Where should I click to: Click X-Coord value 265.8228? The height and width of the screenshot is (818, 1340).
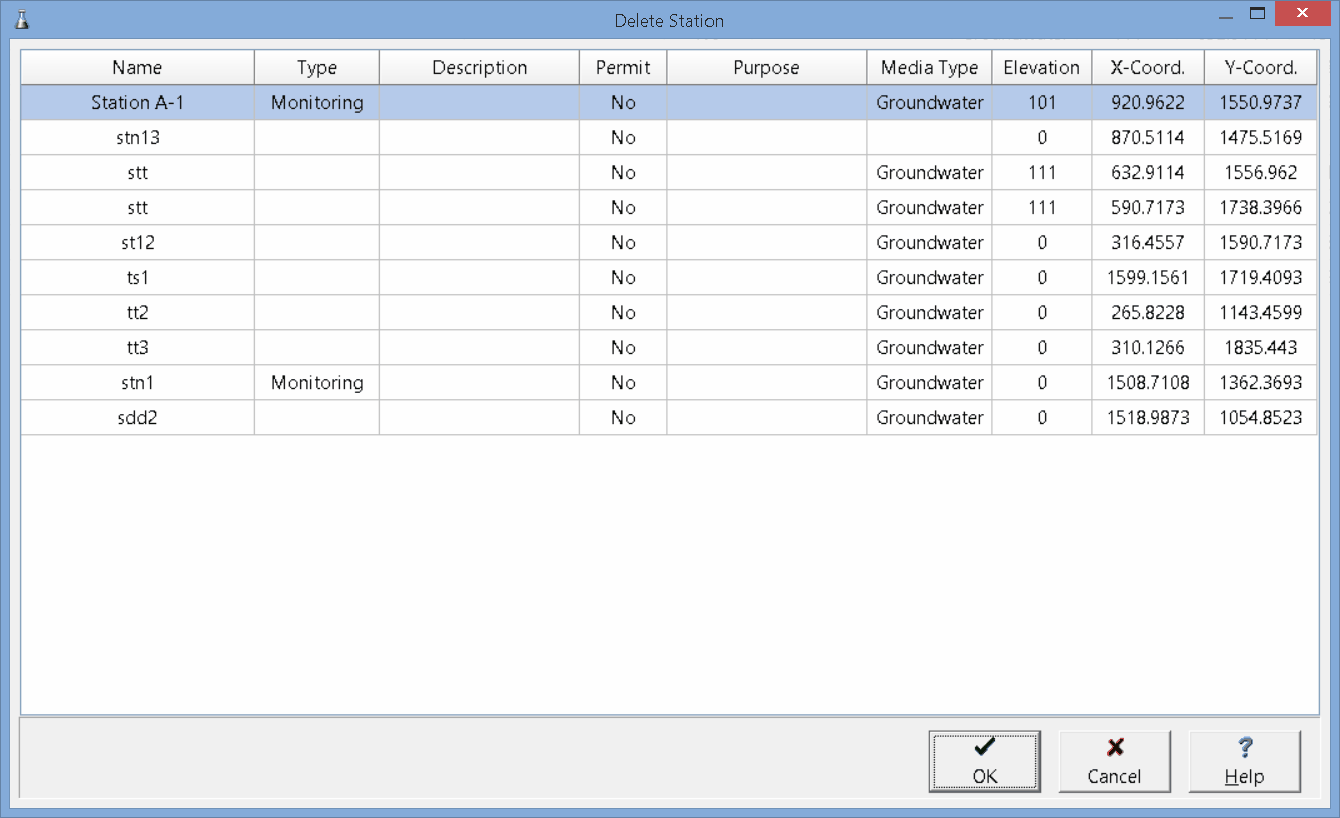pyautogui.click(x=1148, y=313)
